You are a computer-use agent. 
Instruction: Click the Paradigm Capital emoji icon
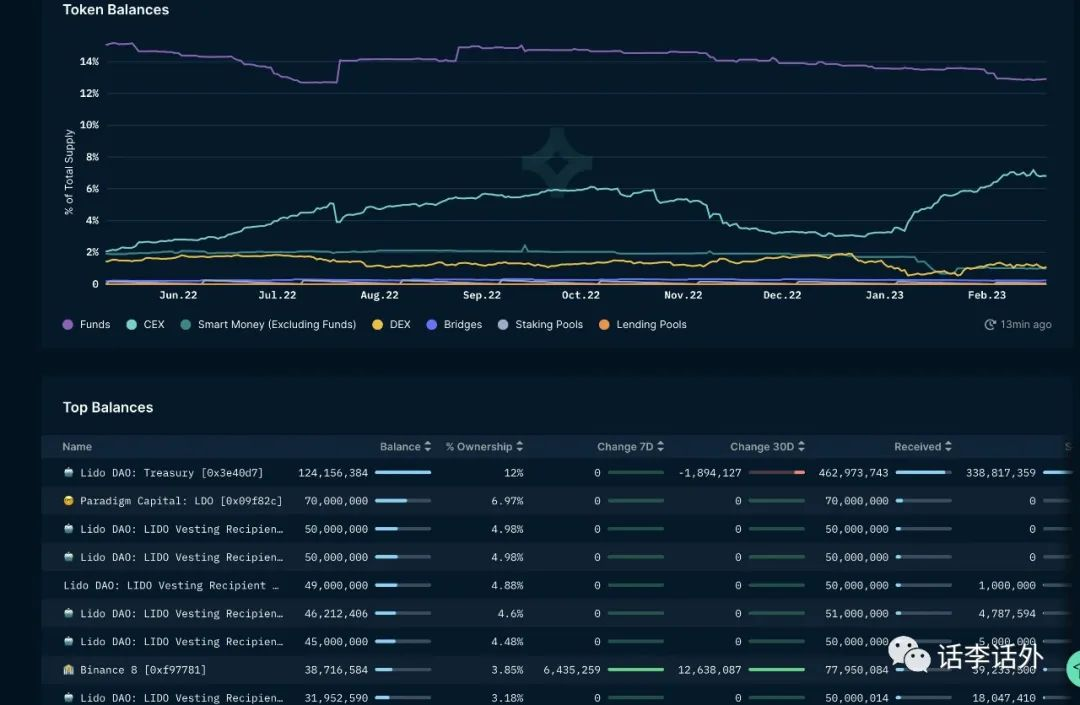[68, 501]
